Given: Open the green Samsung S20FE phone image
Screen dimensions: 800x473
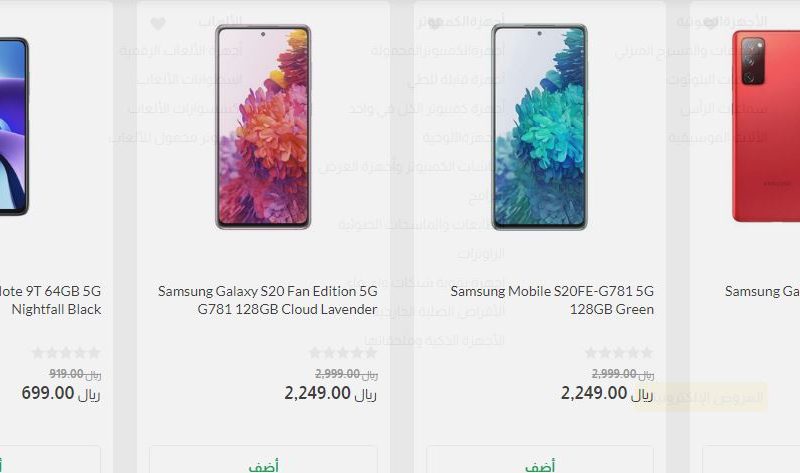Looking at the screenshot, I should (539, 127).
